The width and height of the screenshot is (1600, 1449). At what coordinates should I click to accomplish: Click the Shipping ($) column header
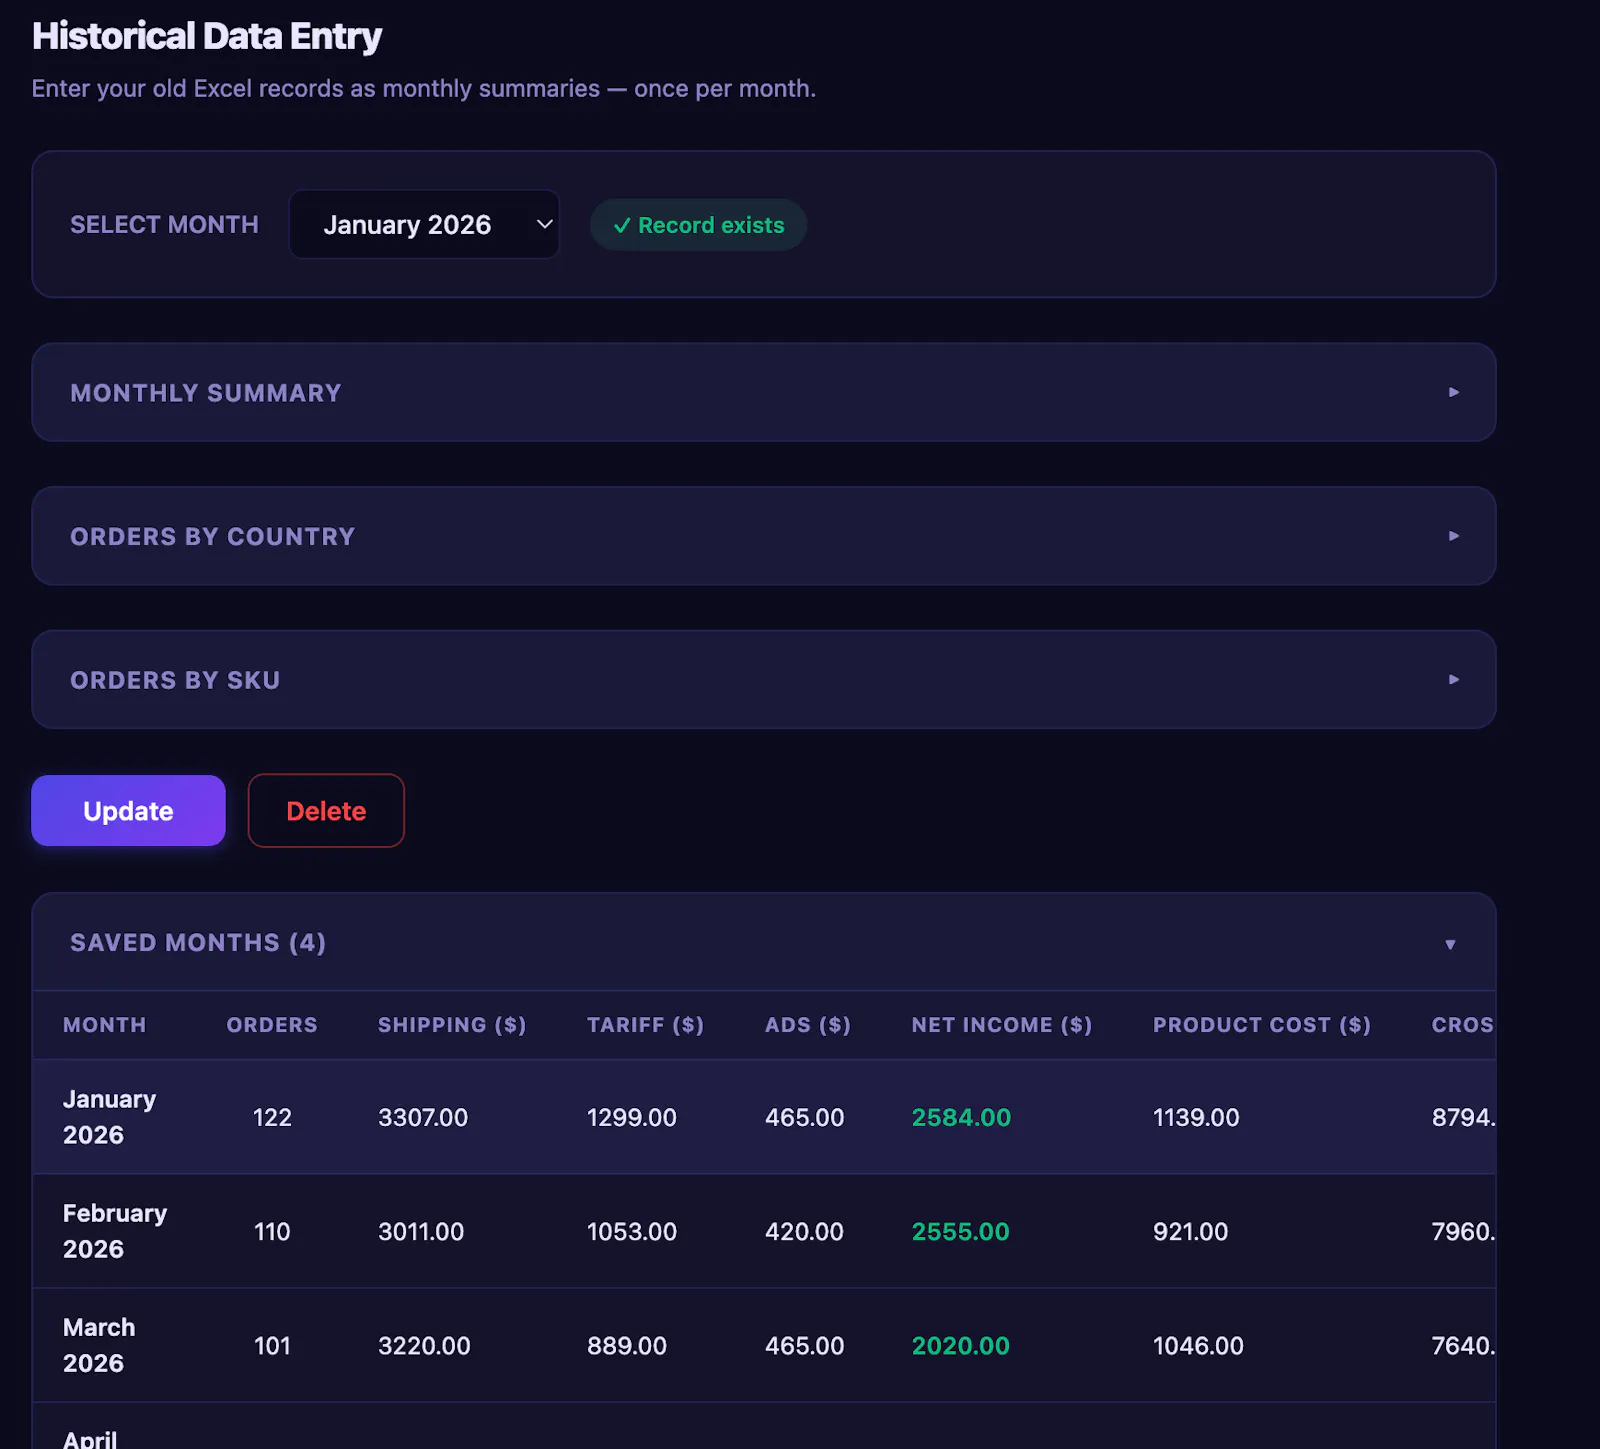452,1025
